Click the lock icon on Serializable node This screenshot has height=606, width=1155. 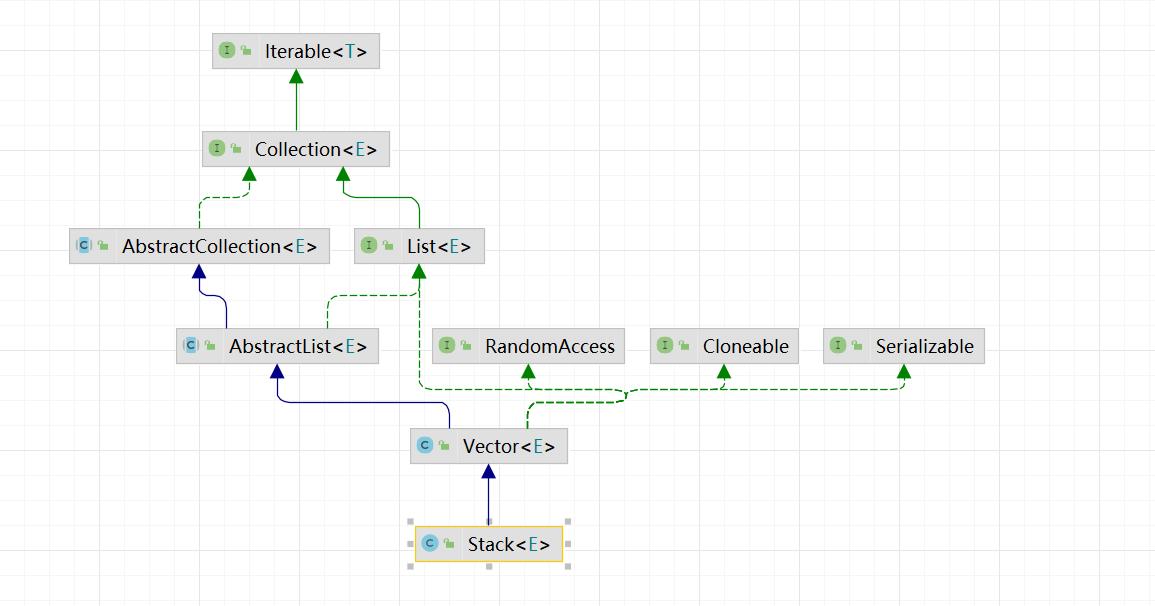857,345
